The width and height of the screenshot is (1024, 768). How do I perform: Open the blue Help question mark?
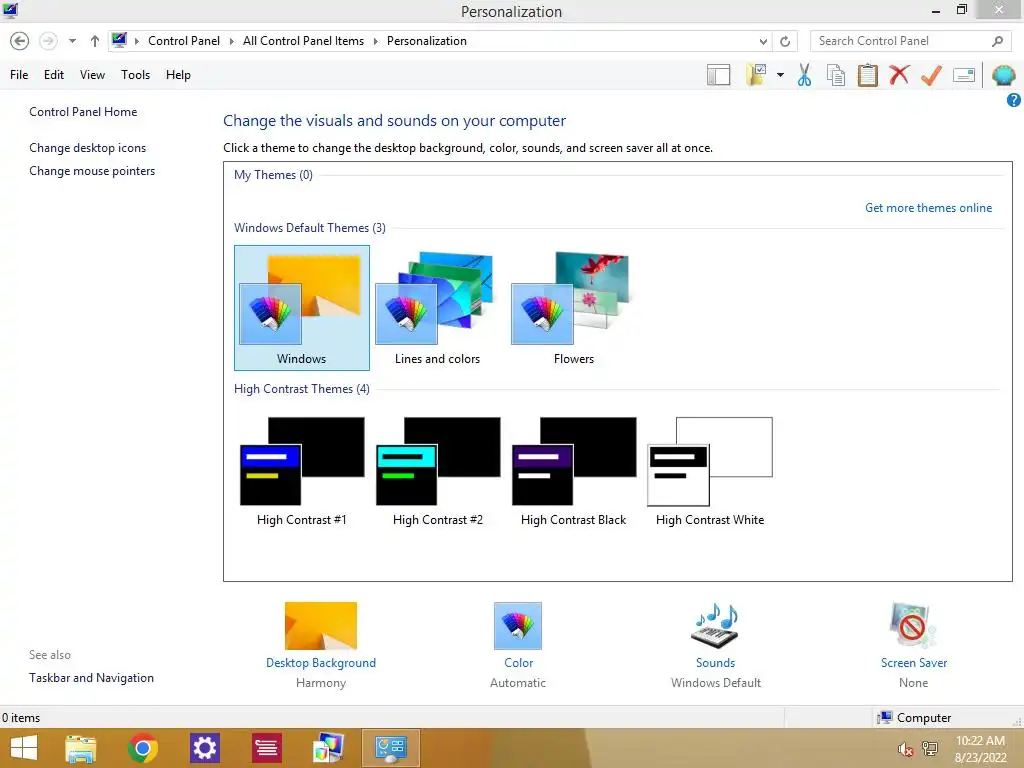tap(1014, 100)
